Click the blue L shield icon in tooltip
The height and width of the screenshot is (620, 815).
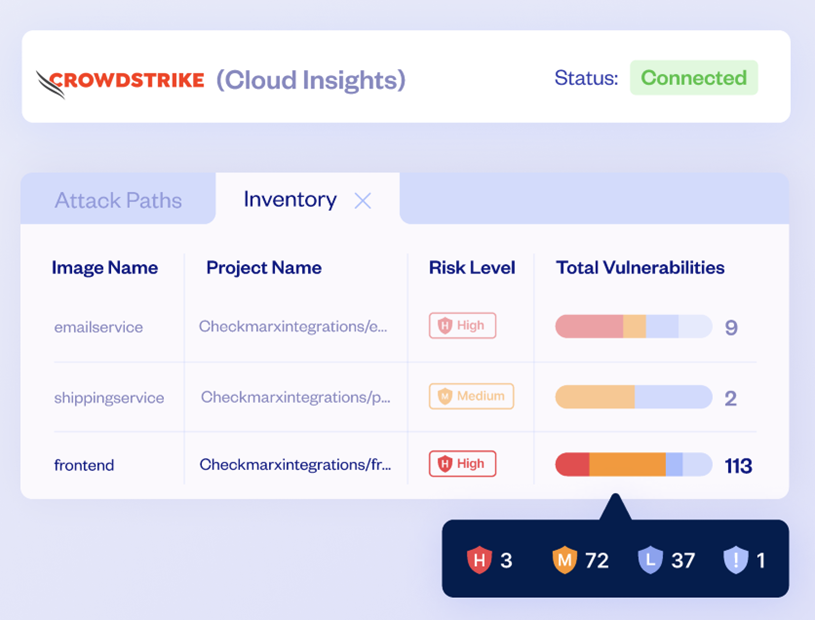click(650, 560)
